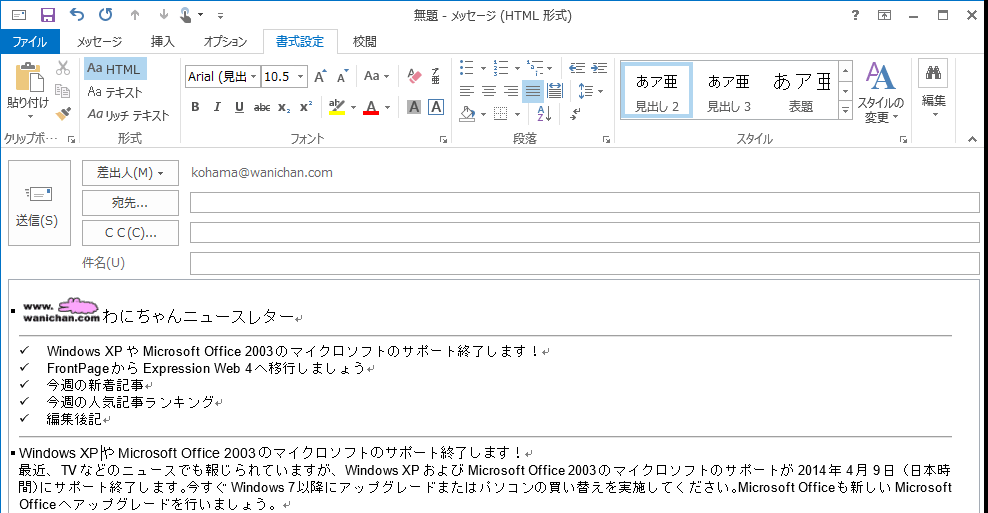Switch the message format to リッチ テキスト

pyautogui.click(x=129, y=115)
